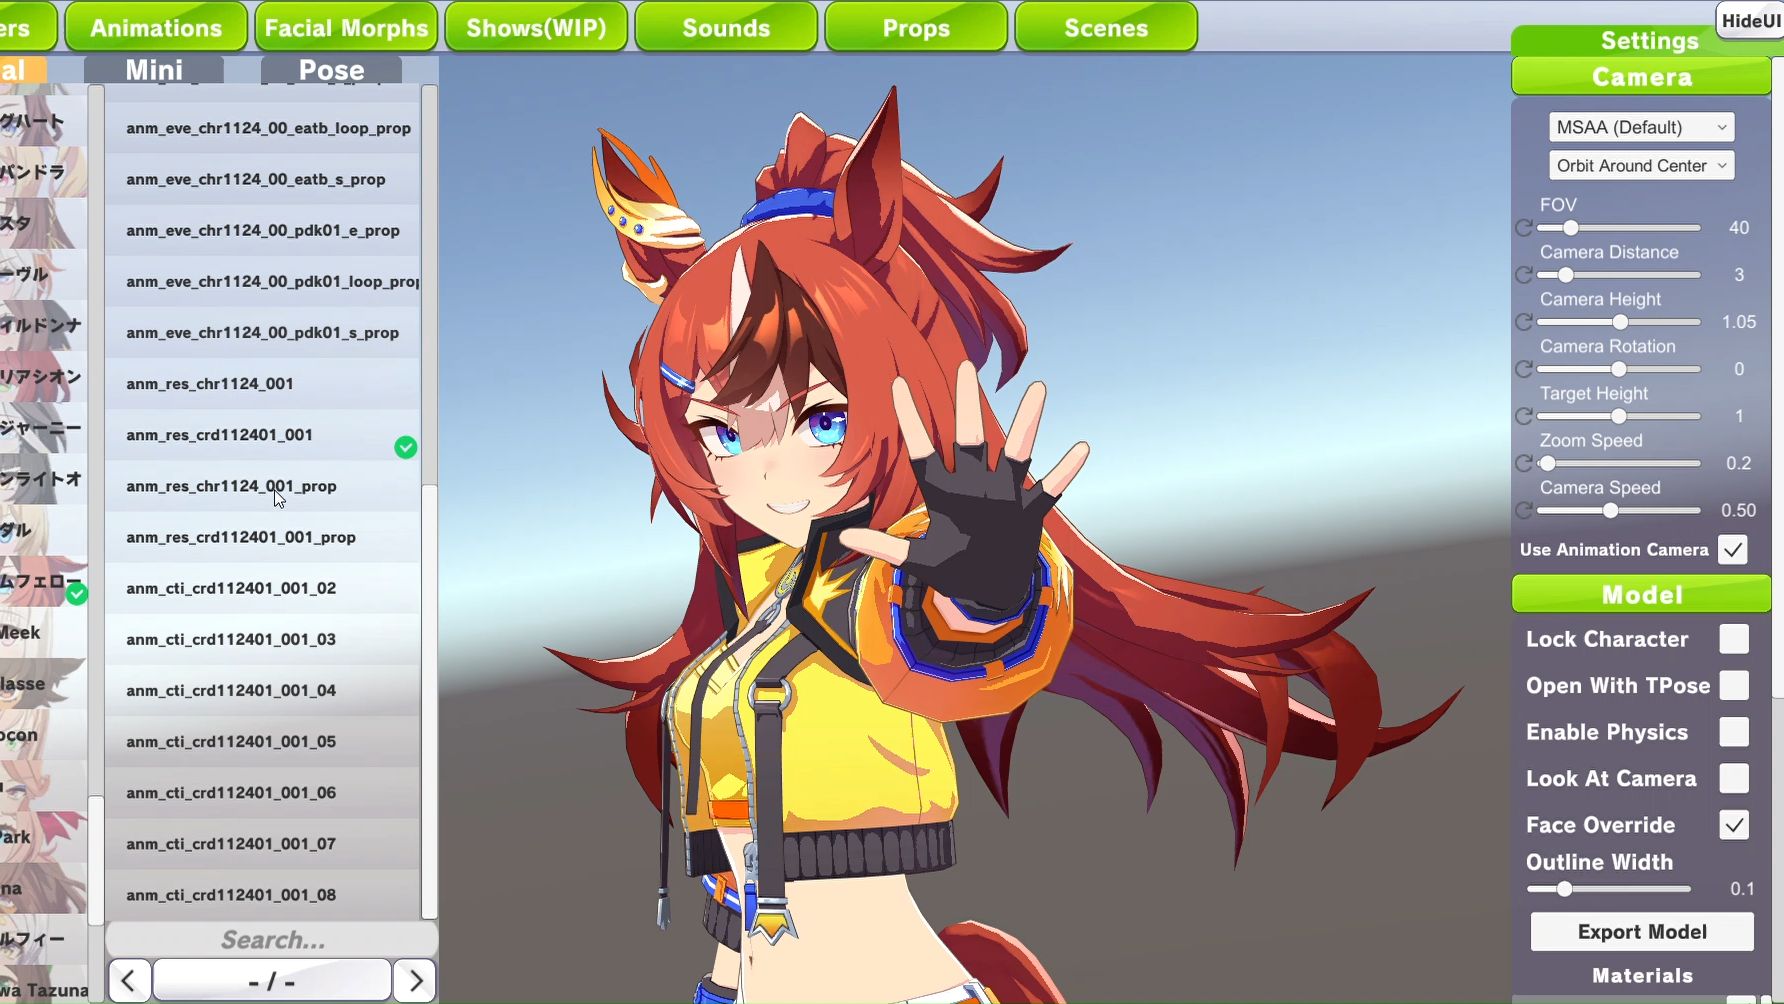Image resolution: width=1784 pixels, height=1004 pixels.
Task: Adjust the Camera Height slider
Action: 1619,322
